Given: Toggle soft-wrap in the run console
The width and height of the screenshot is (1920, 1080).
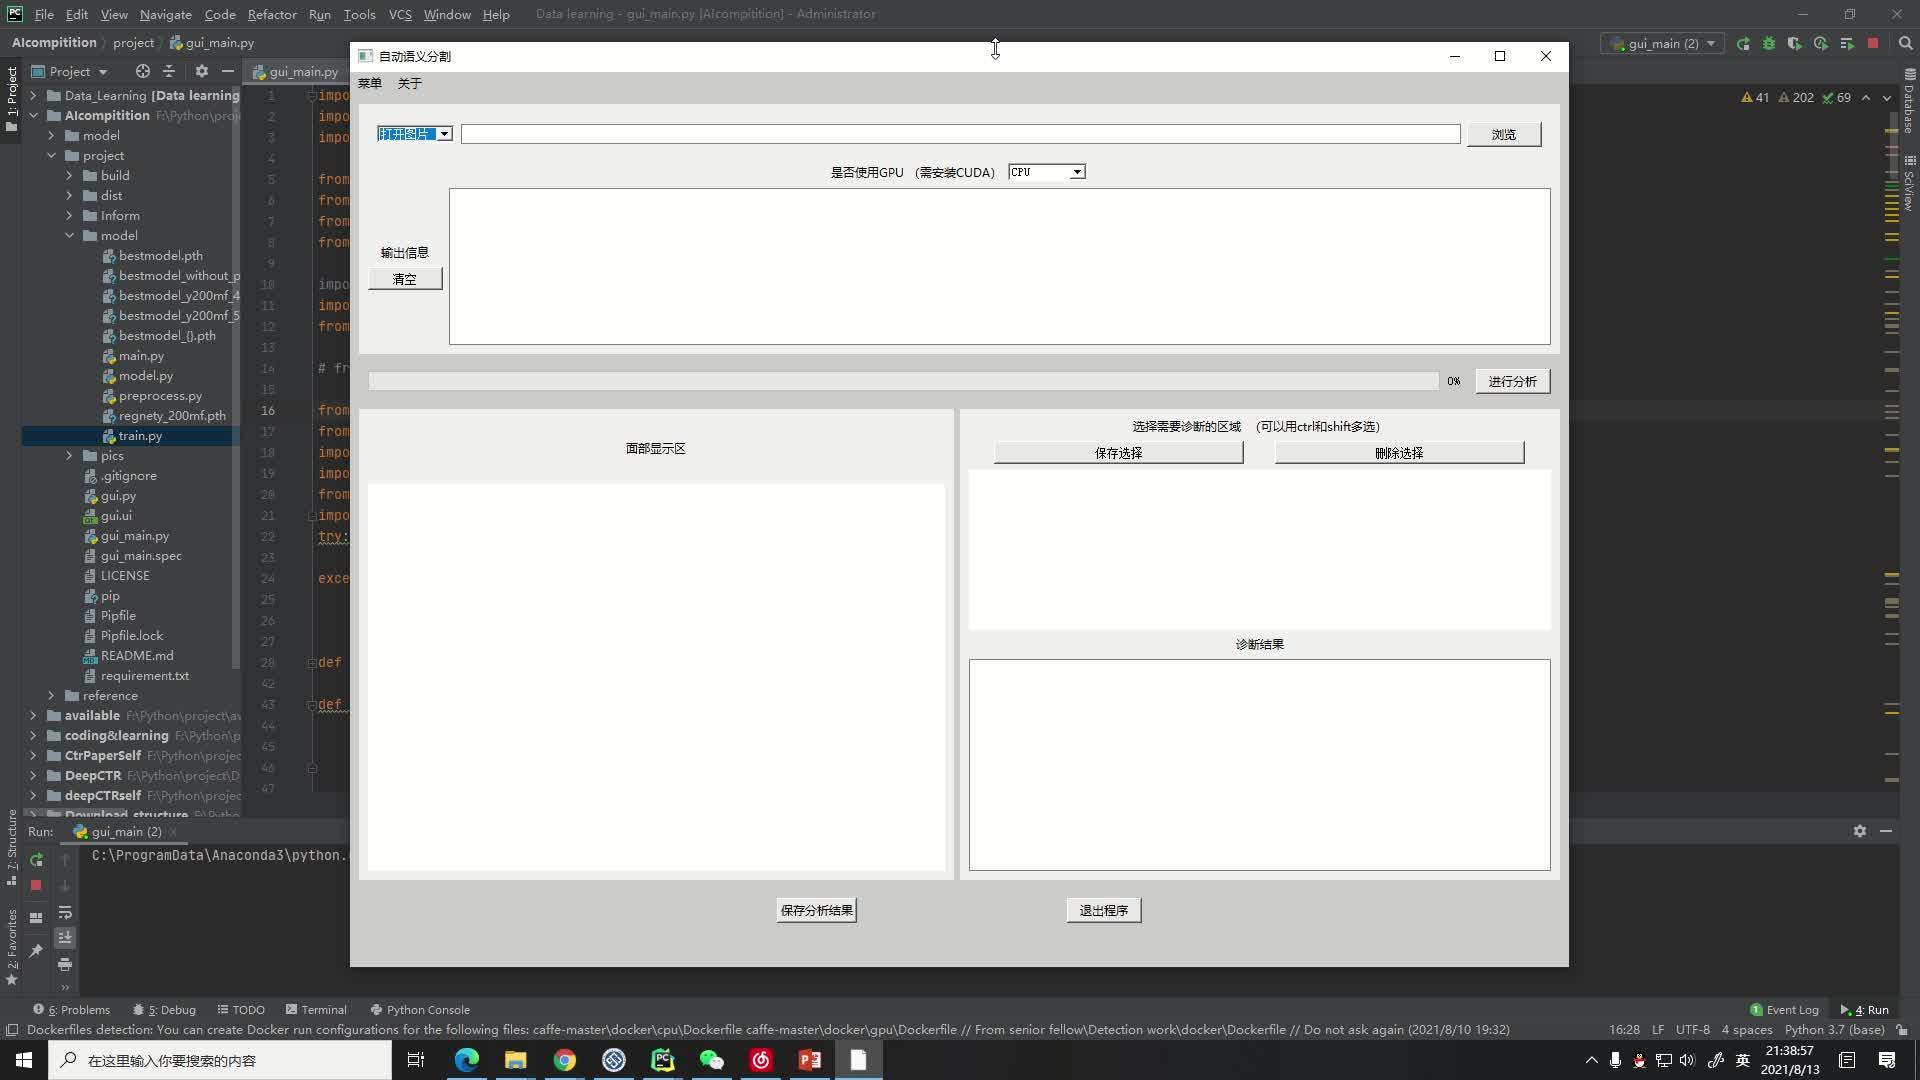Looking at the screenshot, I should [x=66, y=913].
